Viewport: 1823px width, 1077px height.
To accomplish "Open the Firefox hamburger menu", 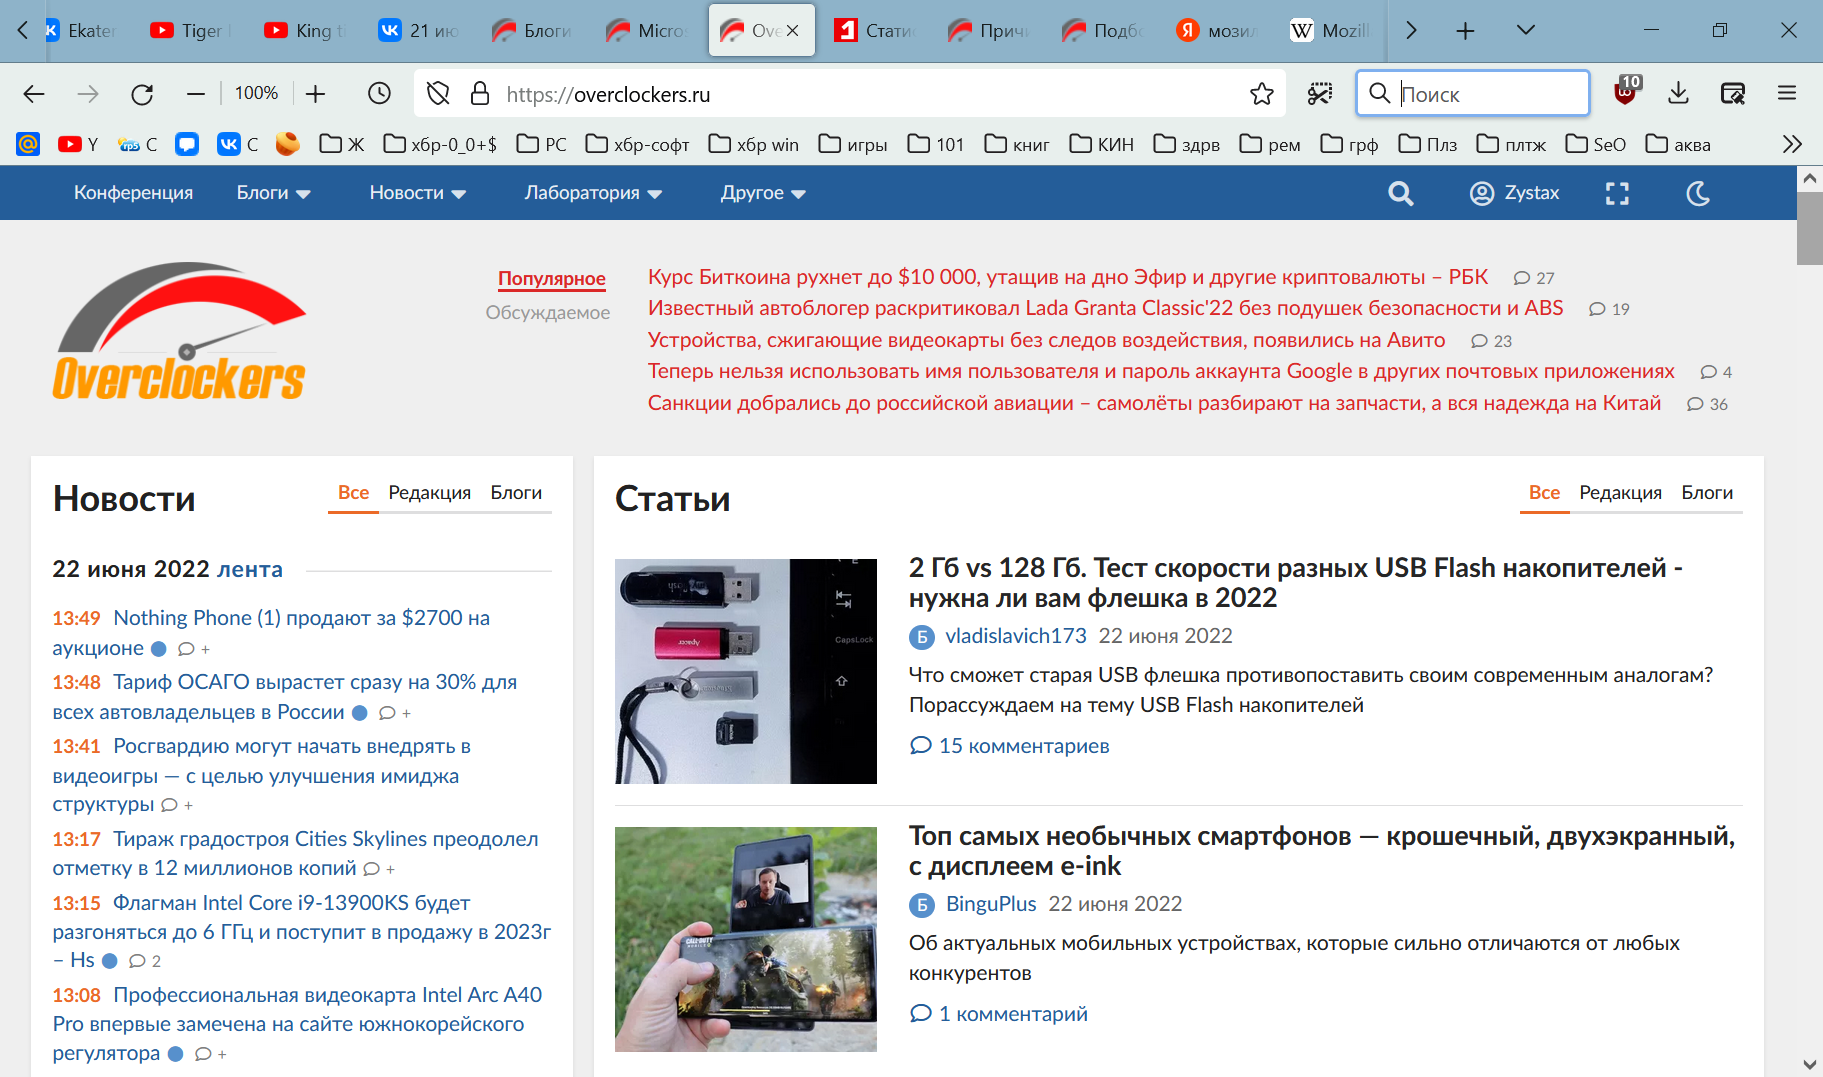I will (1787, 94).
